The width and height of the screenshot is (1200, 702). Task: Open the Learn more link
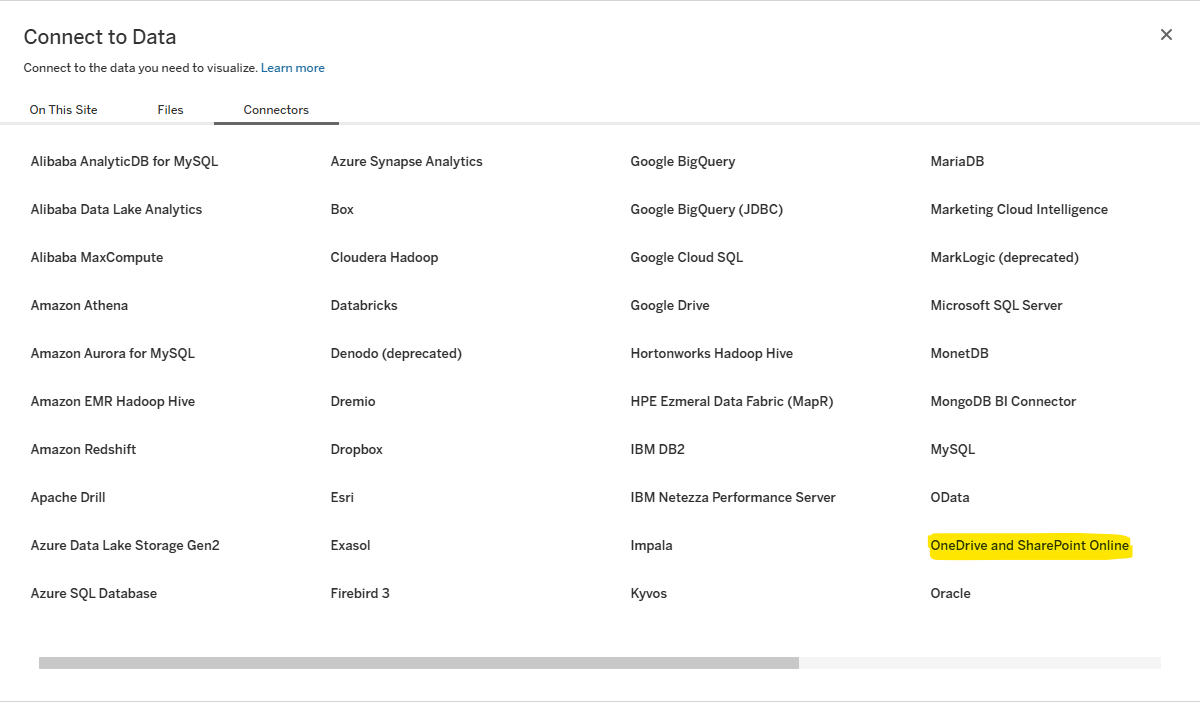(292, 67)
